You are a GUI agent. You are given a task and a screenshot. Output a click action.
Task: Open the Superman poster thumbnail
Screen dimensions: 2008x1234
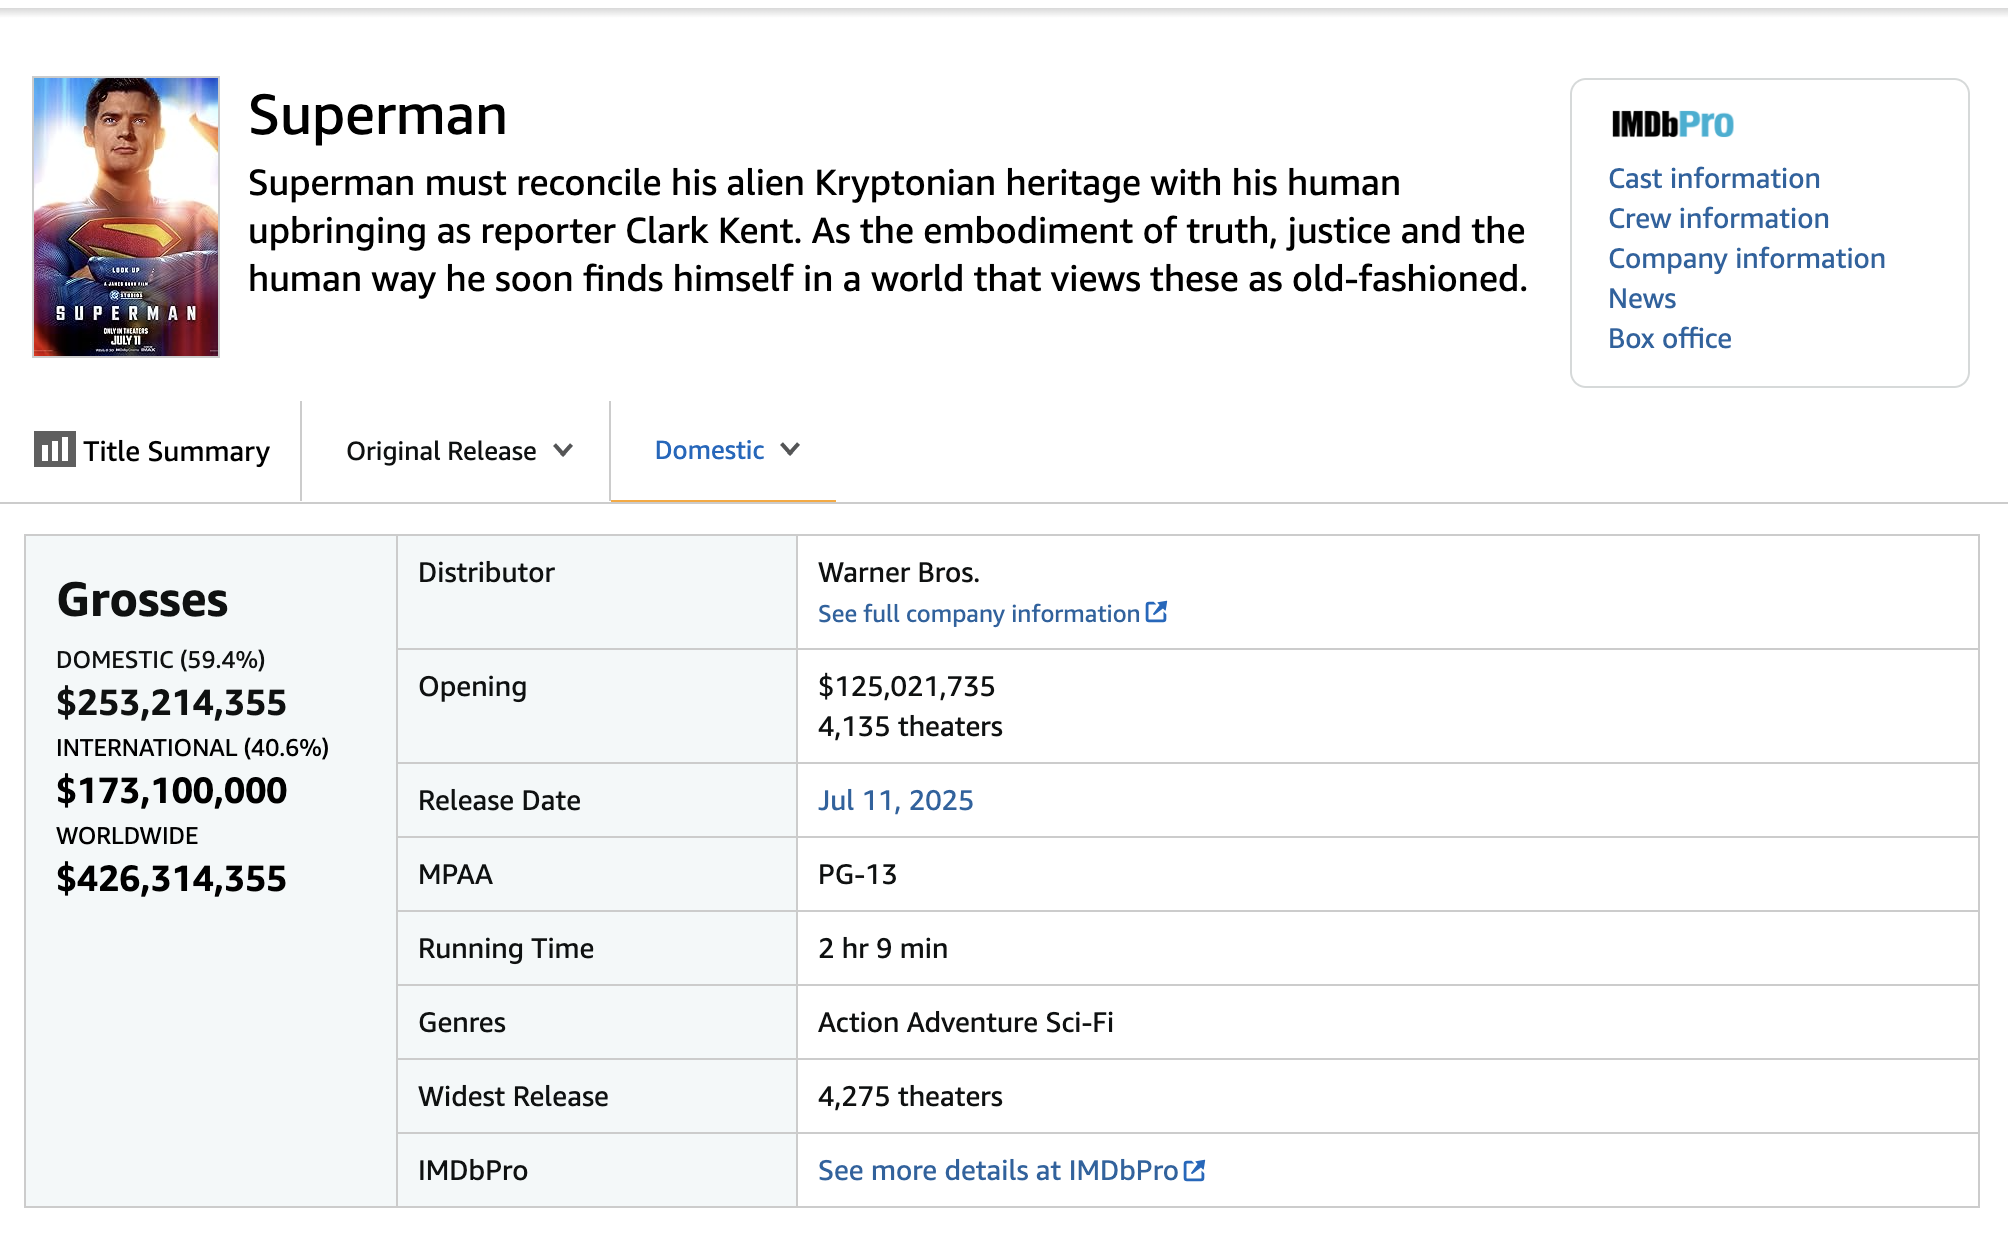[126, 217]
